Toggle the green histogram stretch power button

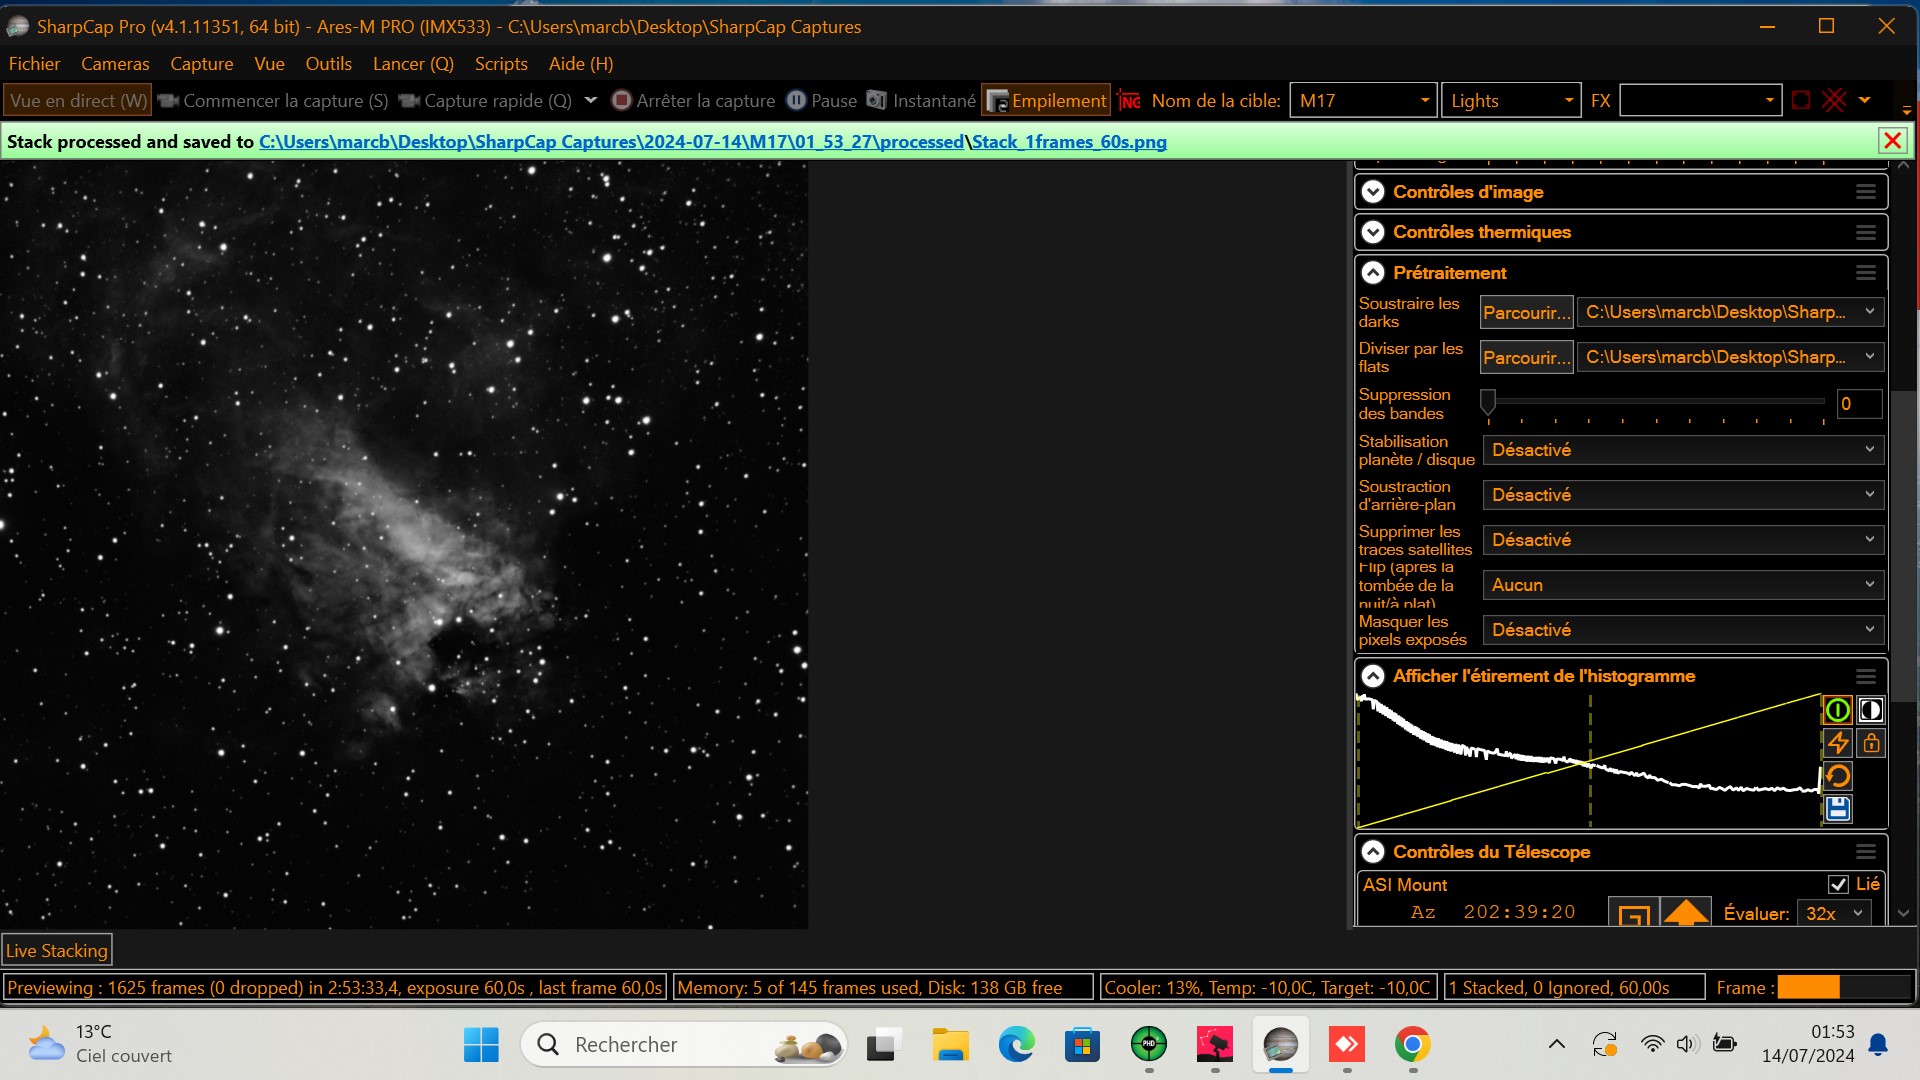tap(1837, 710)
